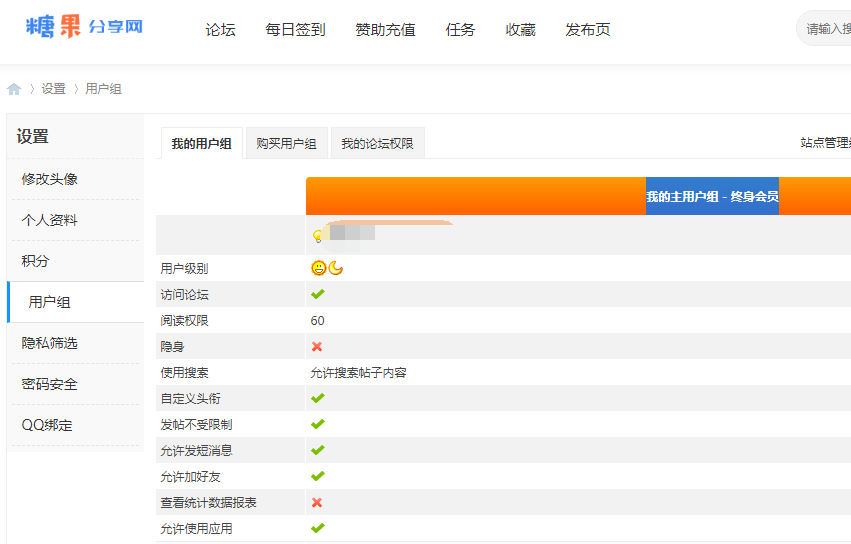The width and height of the screenshot is (851, 544).
Task: Open 修改头像 in settings sidebar
Action: (75, 179)
